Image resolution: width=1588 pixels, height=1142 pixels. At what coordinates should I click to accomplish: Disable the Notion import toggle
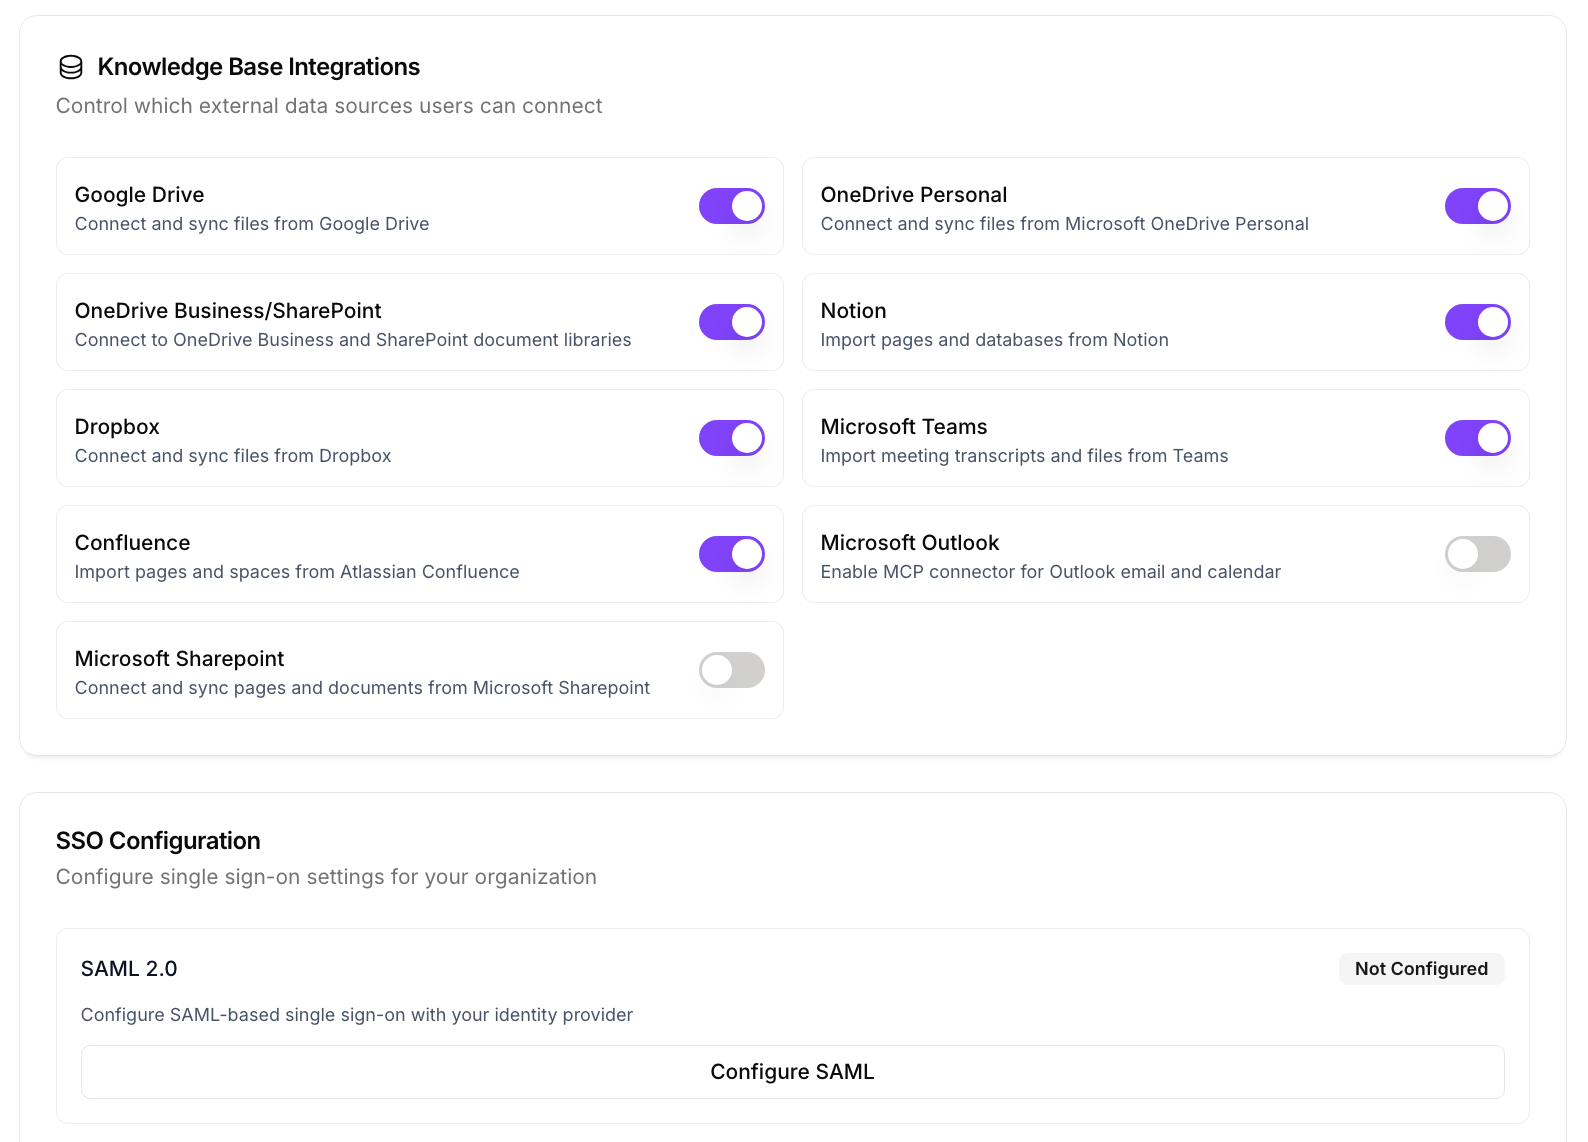point(1477,322)
